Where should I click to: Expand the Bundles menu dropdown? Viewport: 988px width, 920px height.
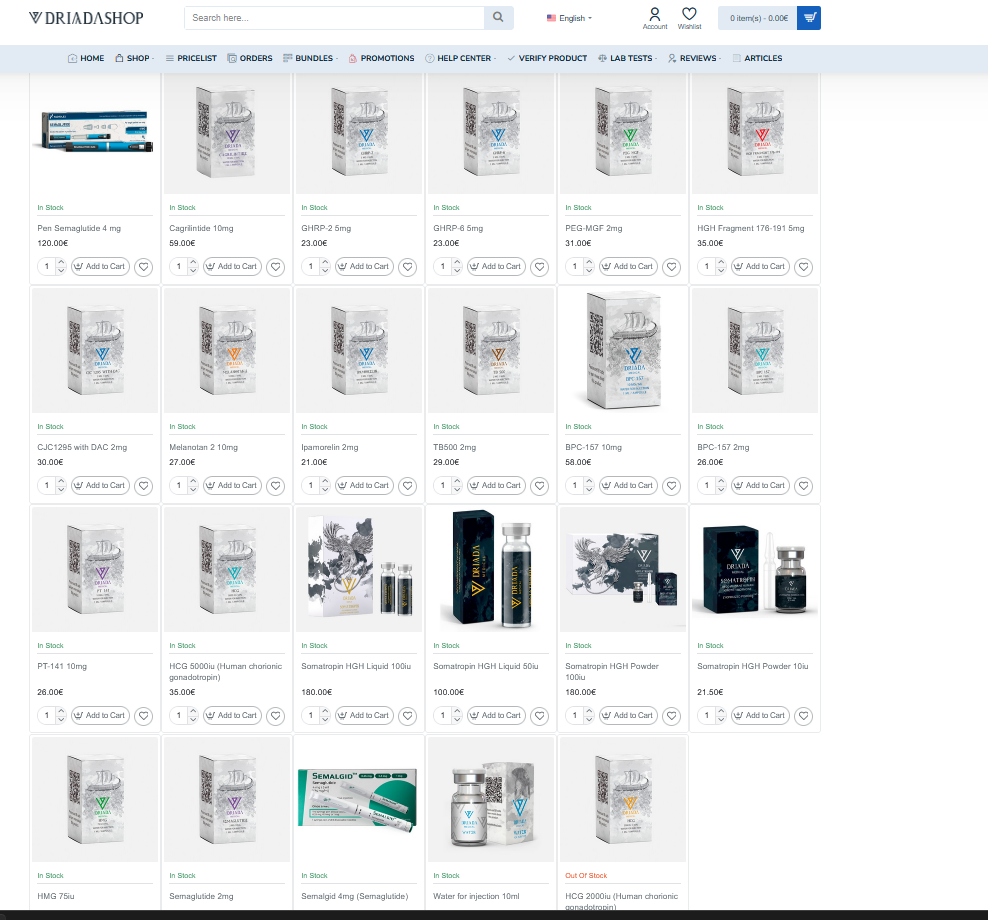click(312, 58)
